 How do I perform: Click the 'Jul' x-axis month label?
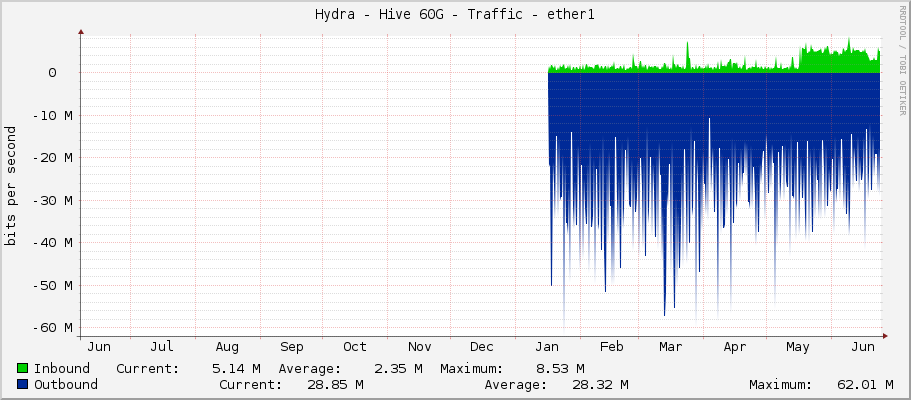coord(162,347)
